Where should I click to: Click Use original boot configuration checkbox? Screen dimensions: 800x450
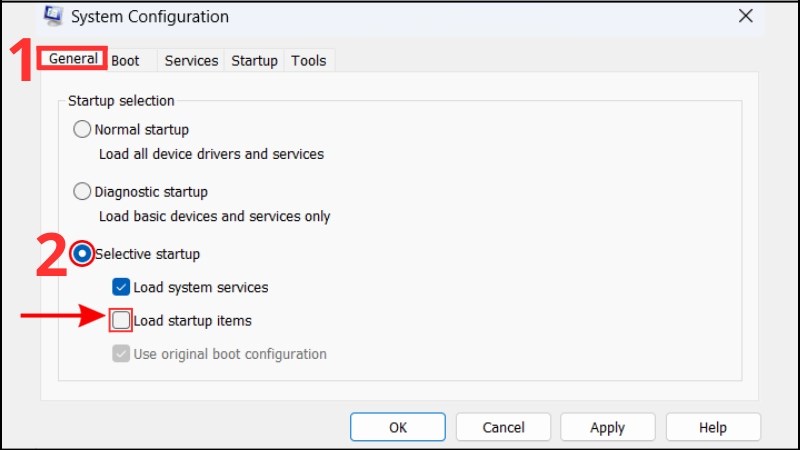click(x=121, y=354)
